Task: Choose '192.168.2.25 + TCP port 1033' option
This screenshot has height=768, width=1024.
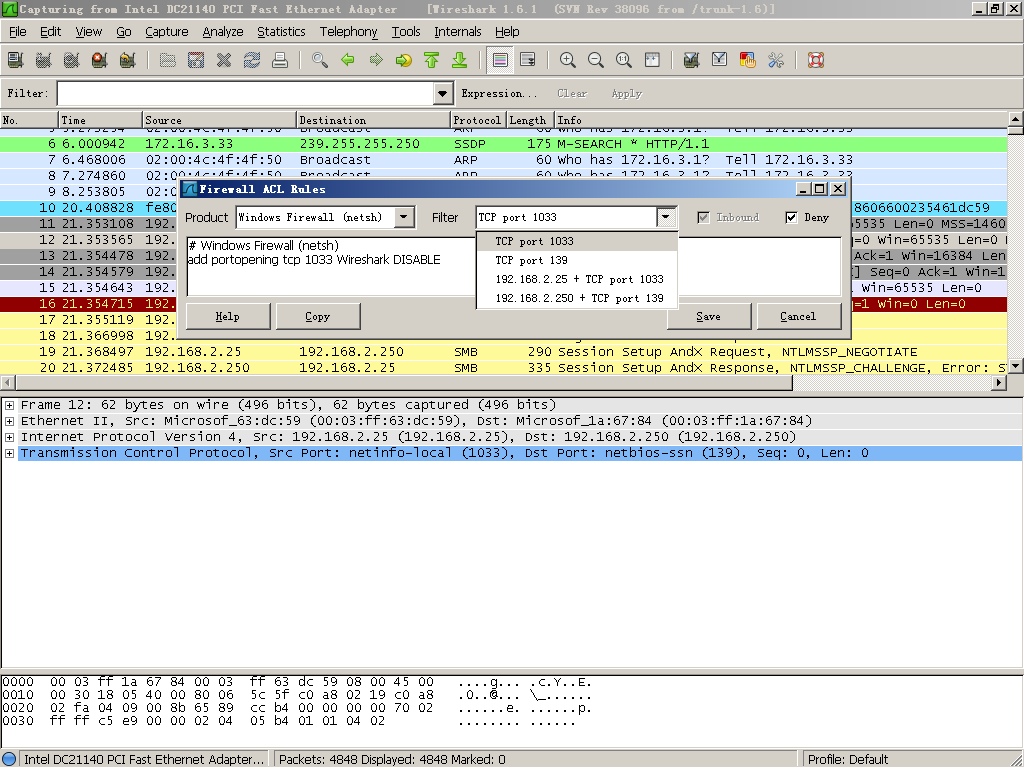Action: [577, 279]
